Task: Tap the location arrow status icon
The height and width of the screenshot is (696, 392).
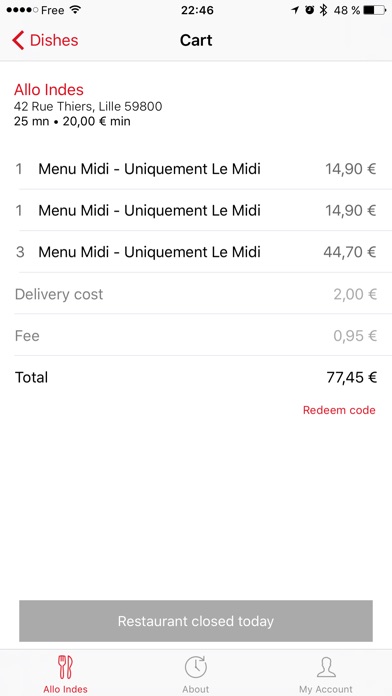Action: pos(295,10)
